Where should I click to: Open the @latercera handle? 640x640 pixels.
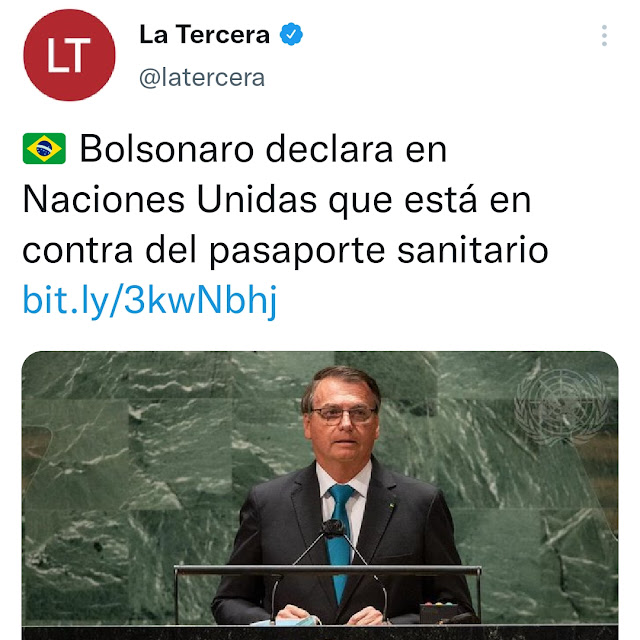tap(202, 78)
